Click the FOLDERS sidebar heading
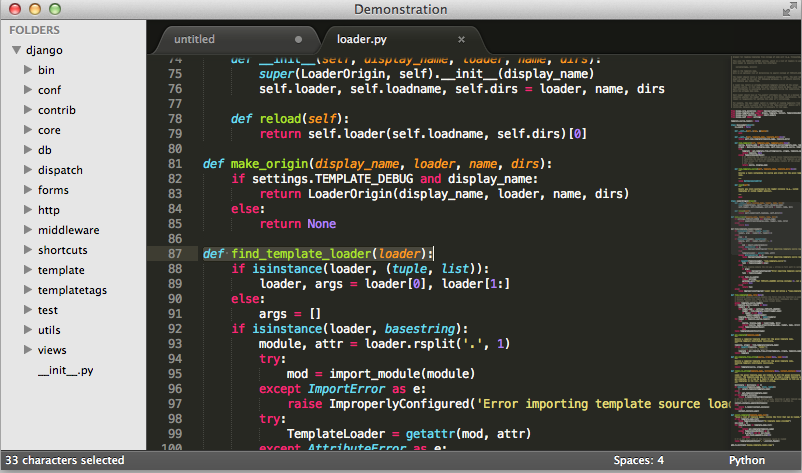 pyautogui.click(x=34, y=30)
